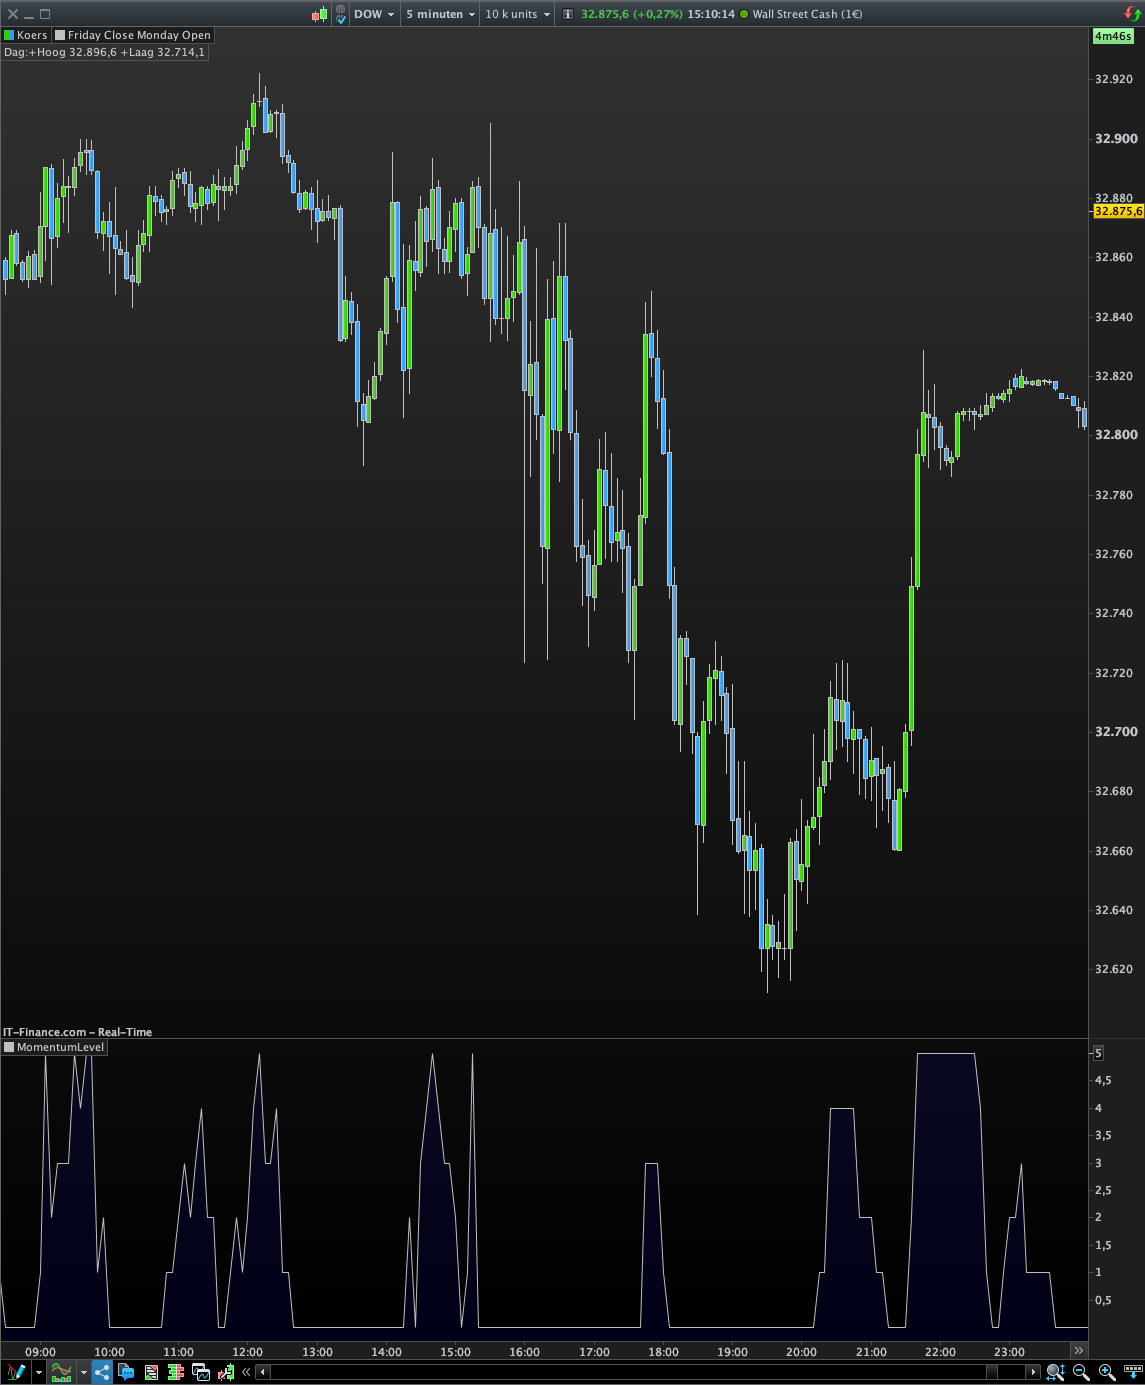Viewport: 1145px width, 1385px height.
Task: Click the 4m46s countdown timer badge
Action: [1113, 36]
